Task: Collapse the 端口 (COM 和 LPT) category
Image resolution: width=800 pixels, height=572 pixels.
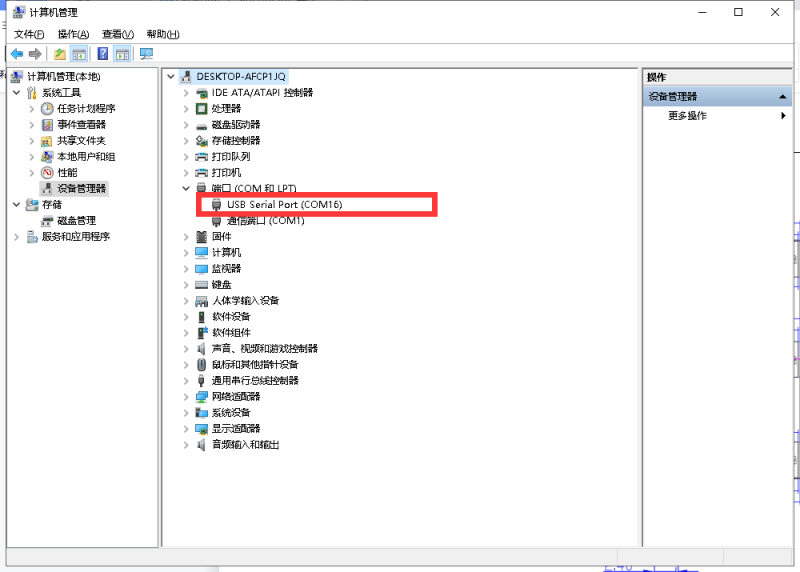Action: (186, 188)
